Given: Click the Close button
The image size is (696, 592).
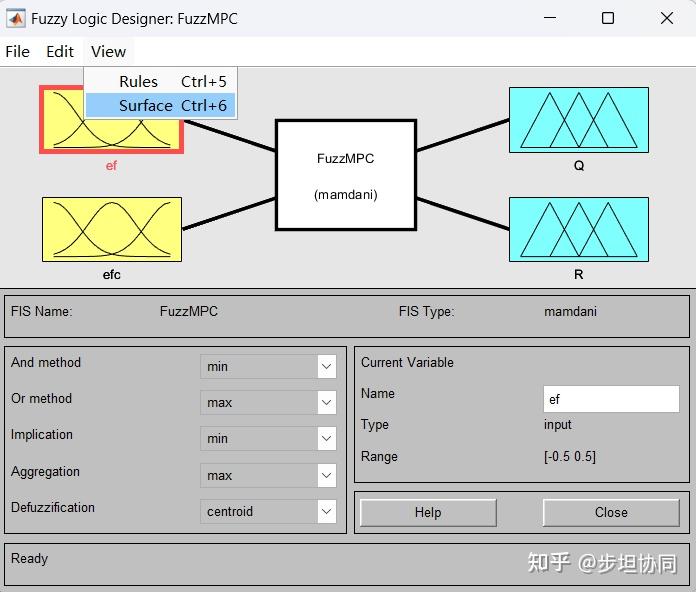Looking at the screenshot, I should (611, 513).
